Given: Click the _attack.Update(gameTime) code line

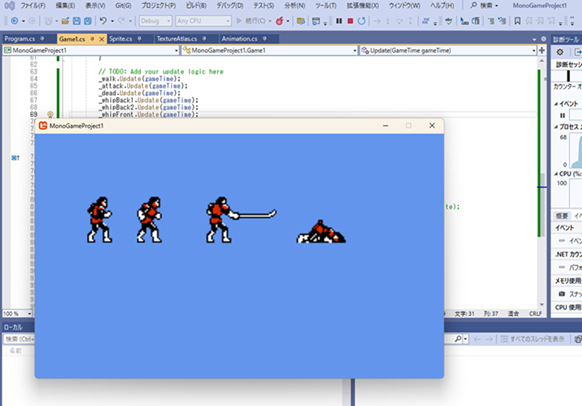Looking at the screenshot, I should click(x=143, y=86).
